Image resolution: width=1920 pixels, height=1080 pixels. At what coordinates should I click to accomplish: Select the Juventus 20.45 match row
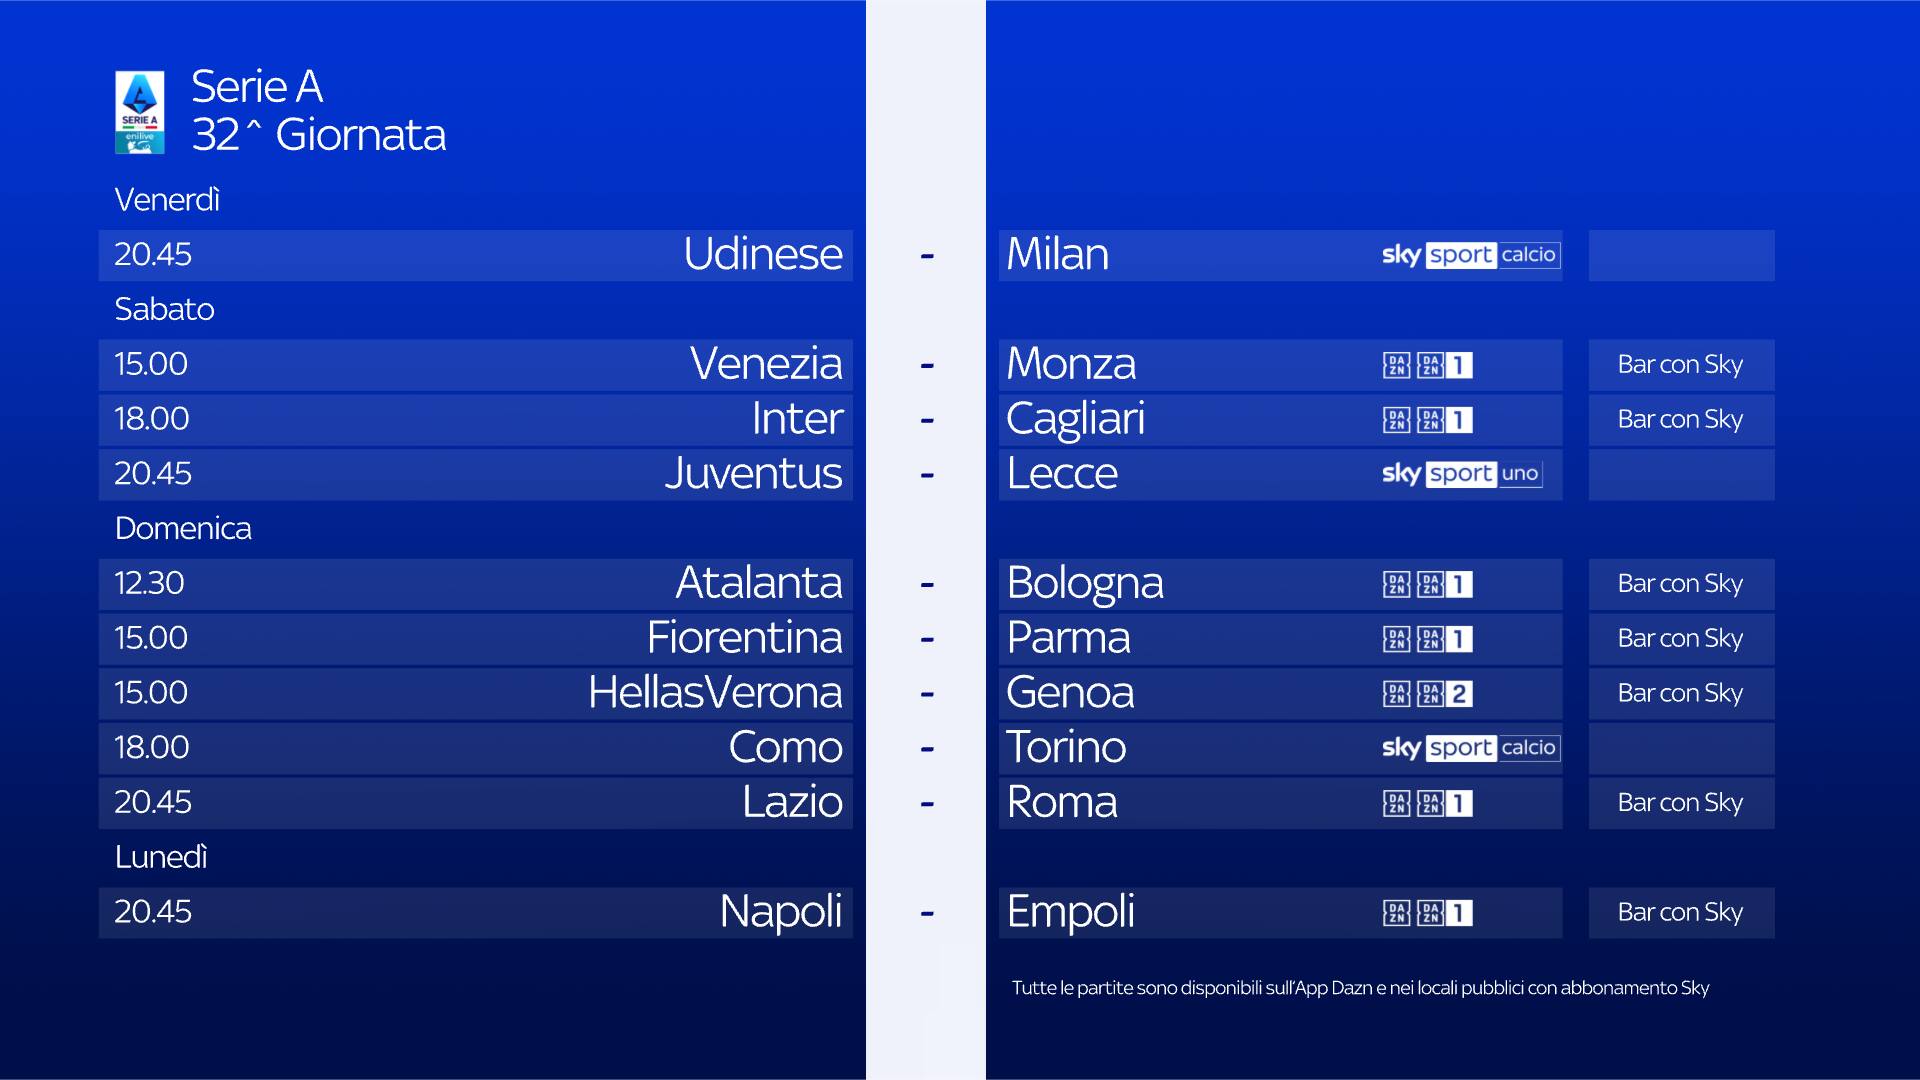coord(475,474)
